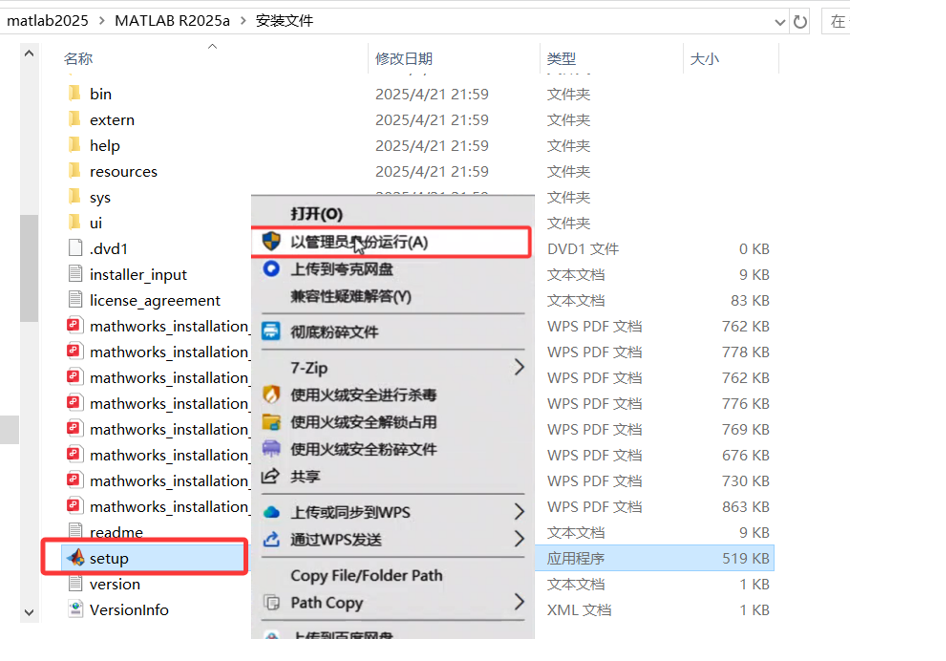Click the installer_input text file icon
The image size is (946, 661).
pyautogui.click(x=75, y=274)
